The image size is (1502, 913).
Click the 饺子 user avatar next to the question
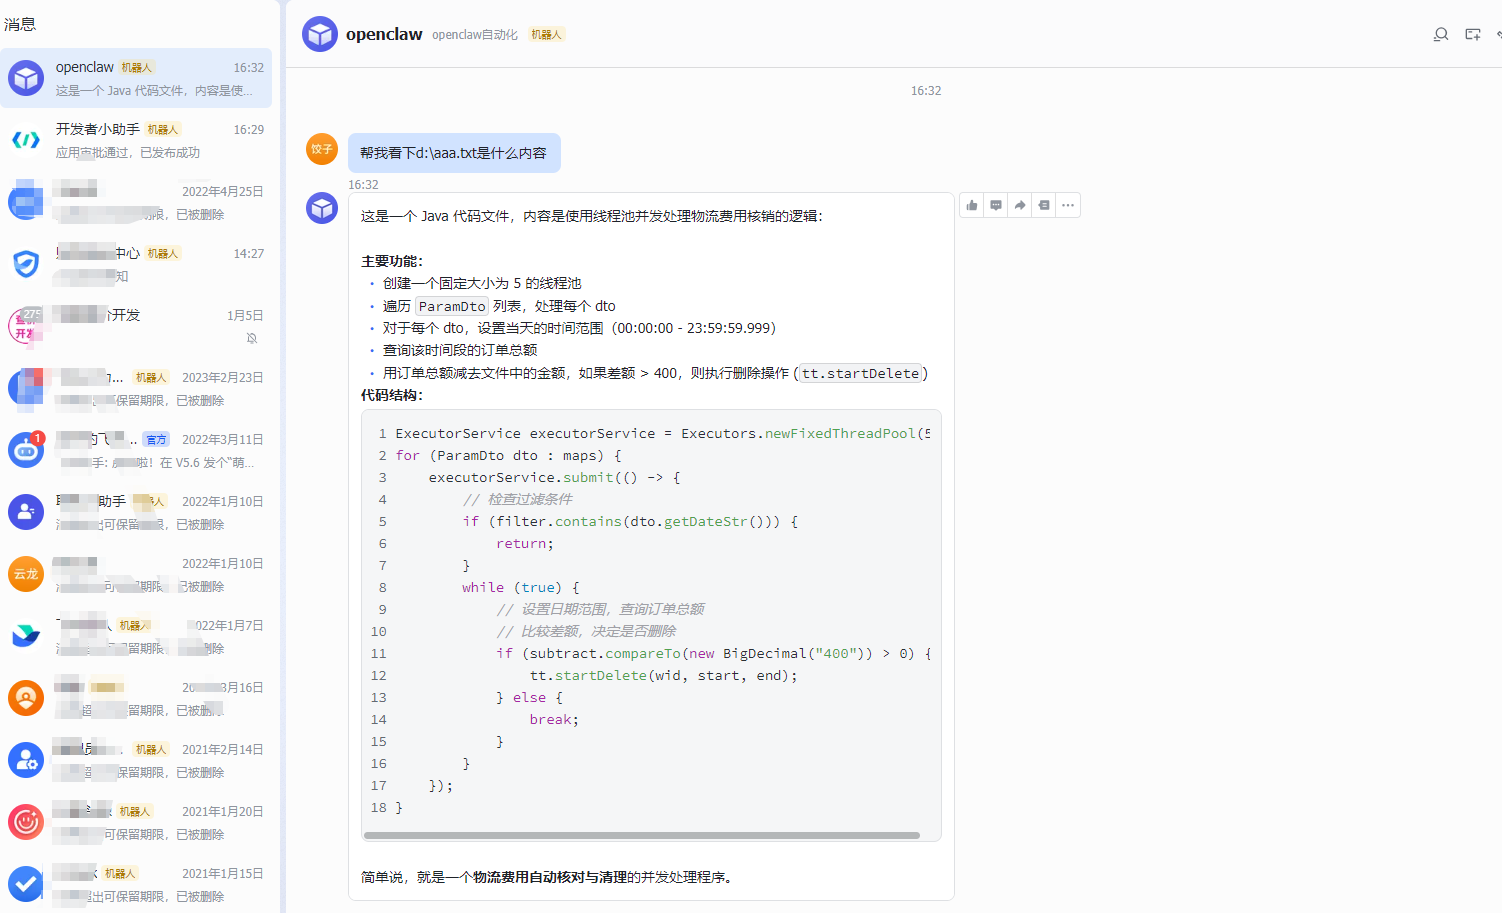point(321,149)
